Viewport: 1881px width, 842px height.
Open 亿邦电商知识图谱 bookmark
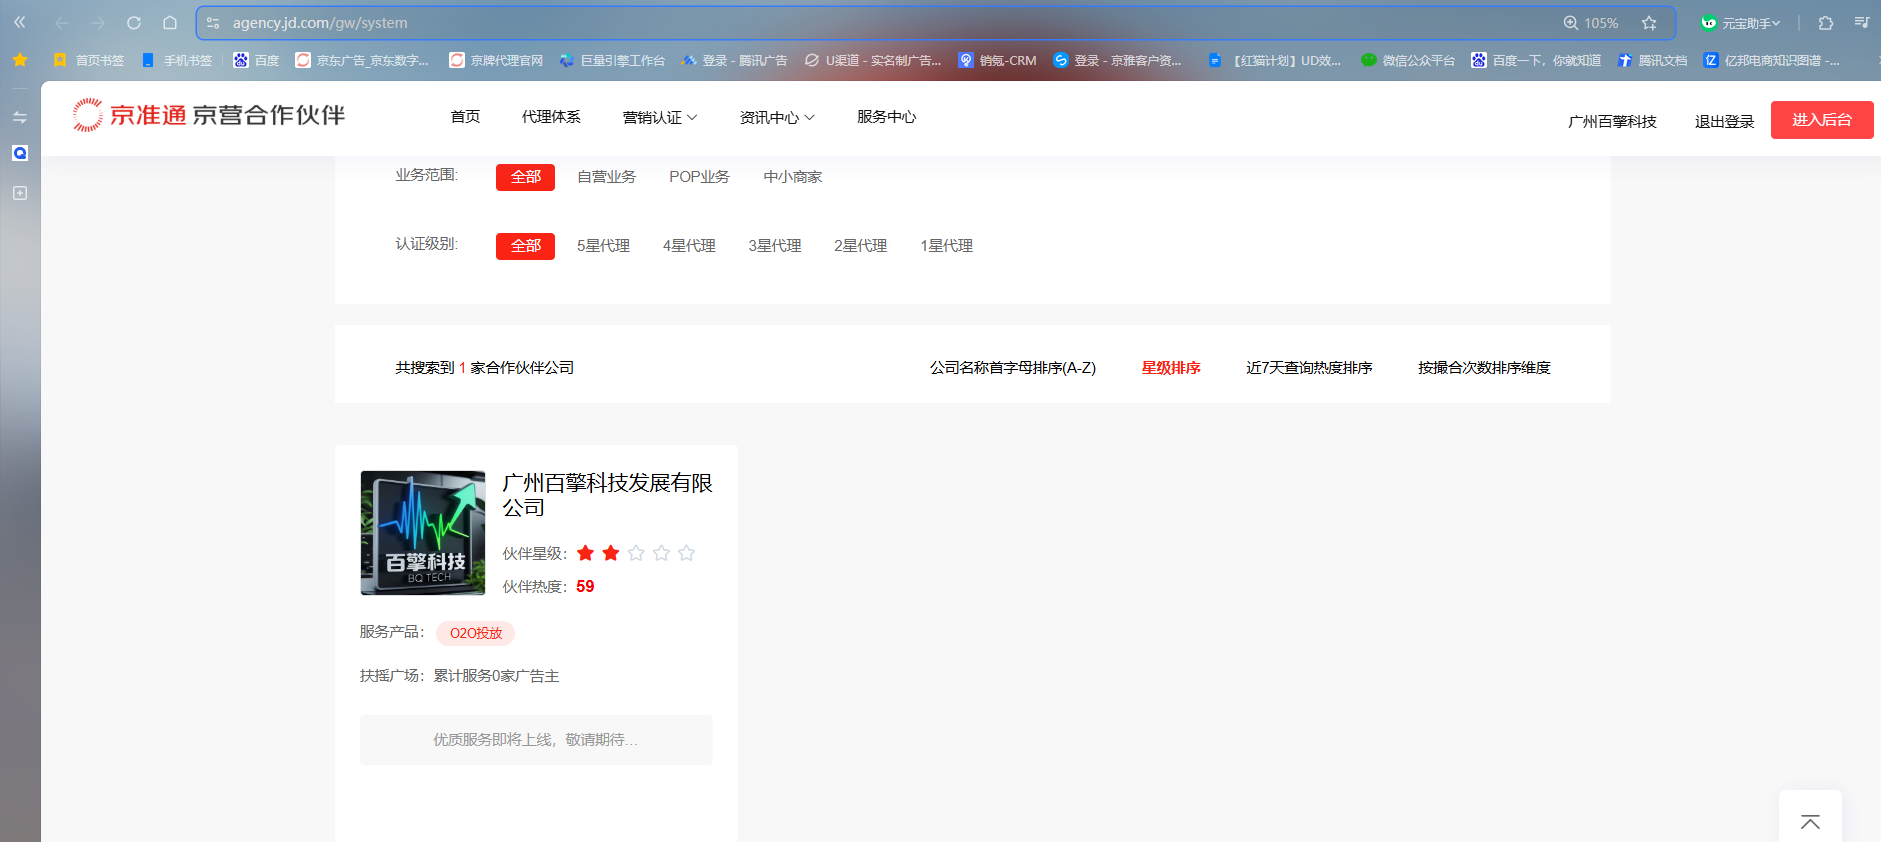click(1772, 61)
